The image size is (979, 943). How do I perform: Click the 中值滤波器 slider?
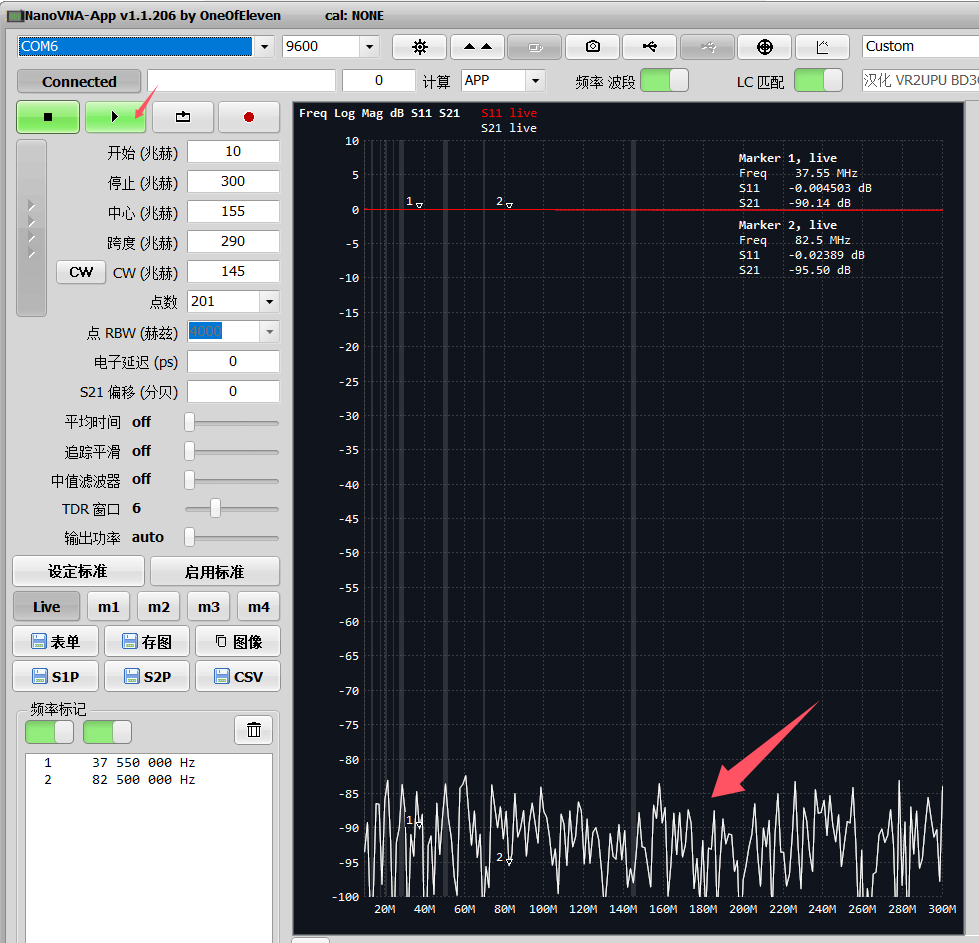click(x=232, y=480)
